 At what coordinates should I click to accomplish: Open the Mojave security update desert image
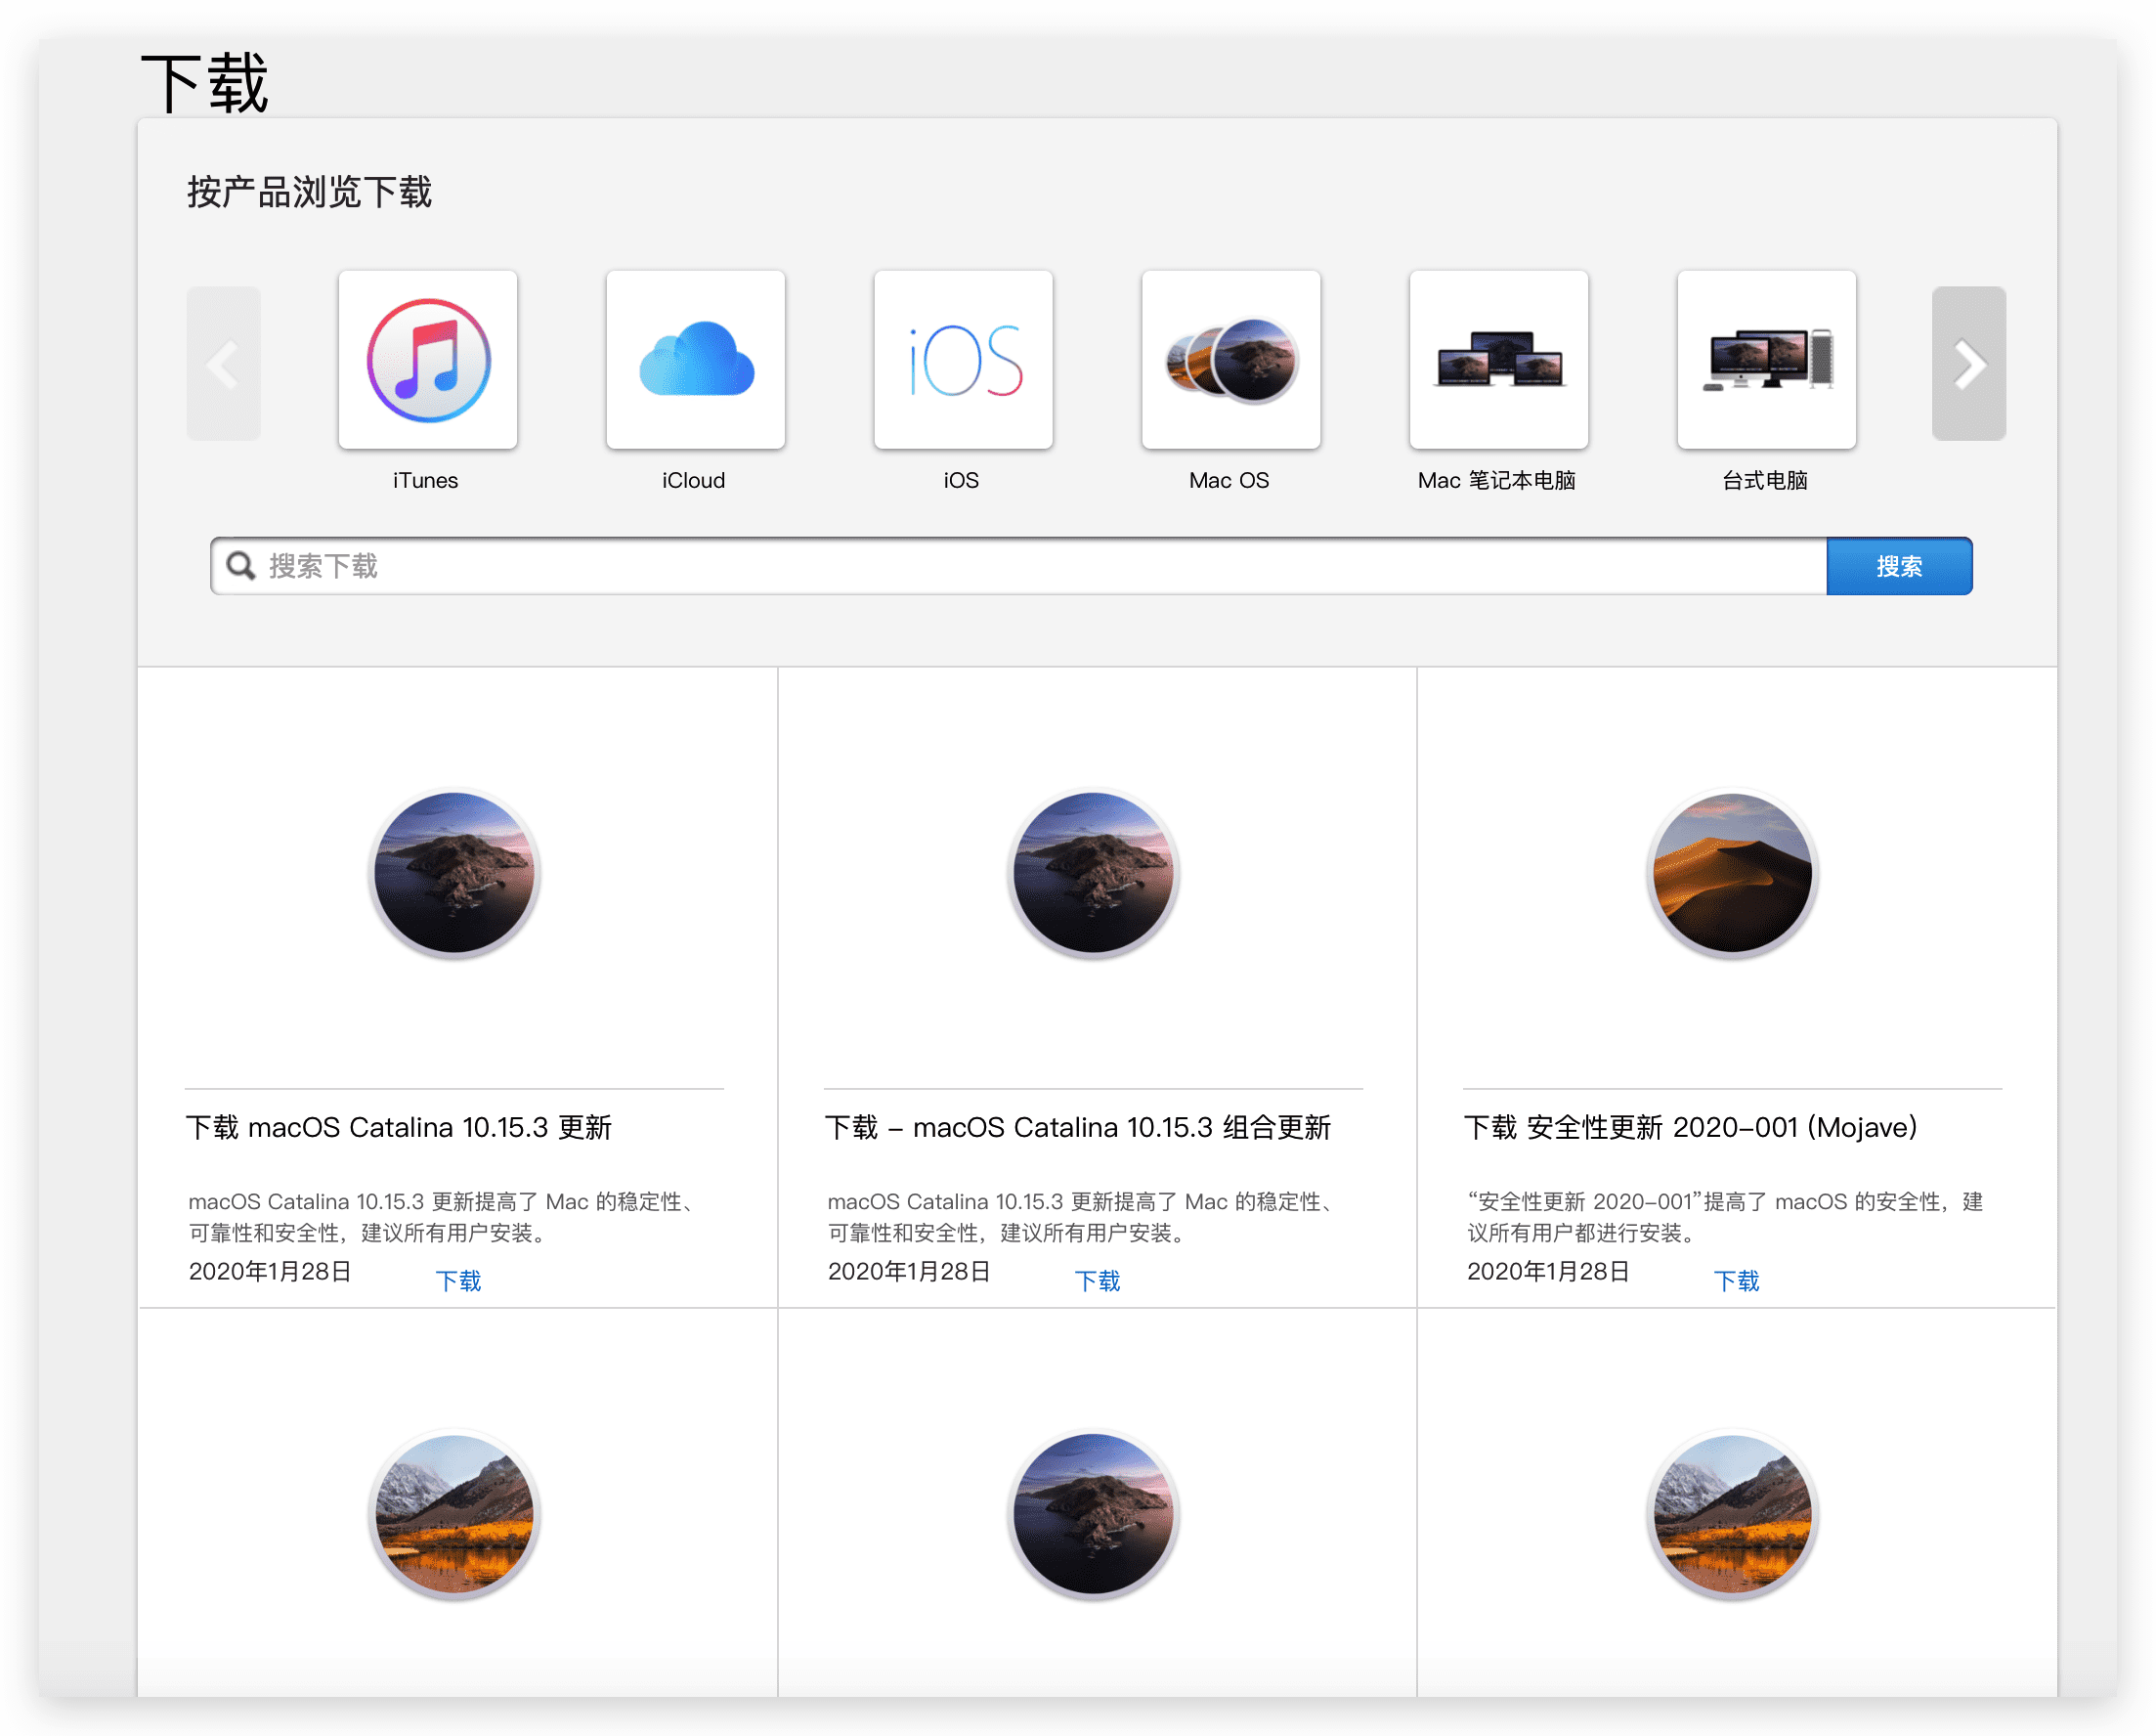pyautogui.click(x=1733, y=874)
